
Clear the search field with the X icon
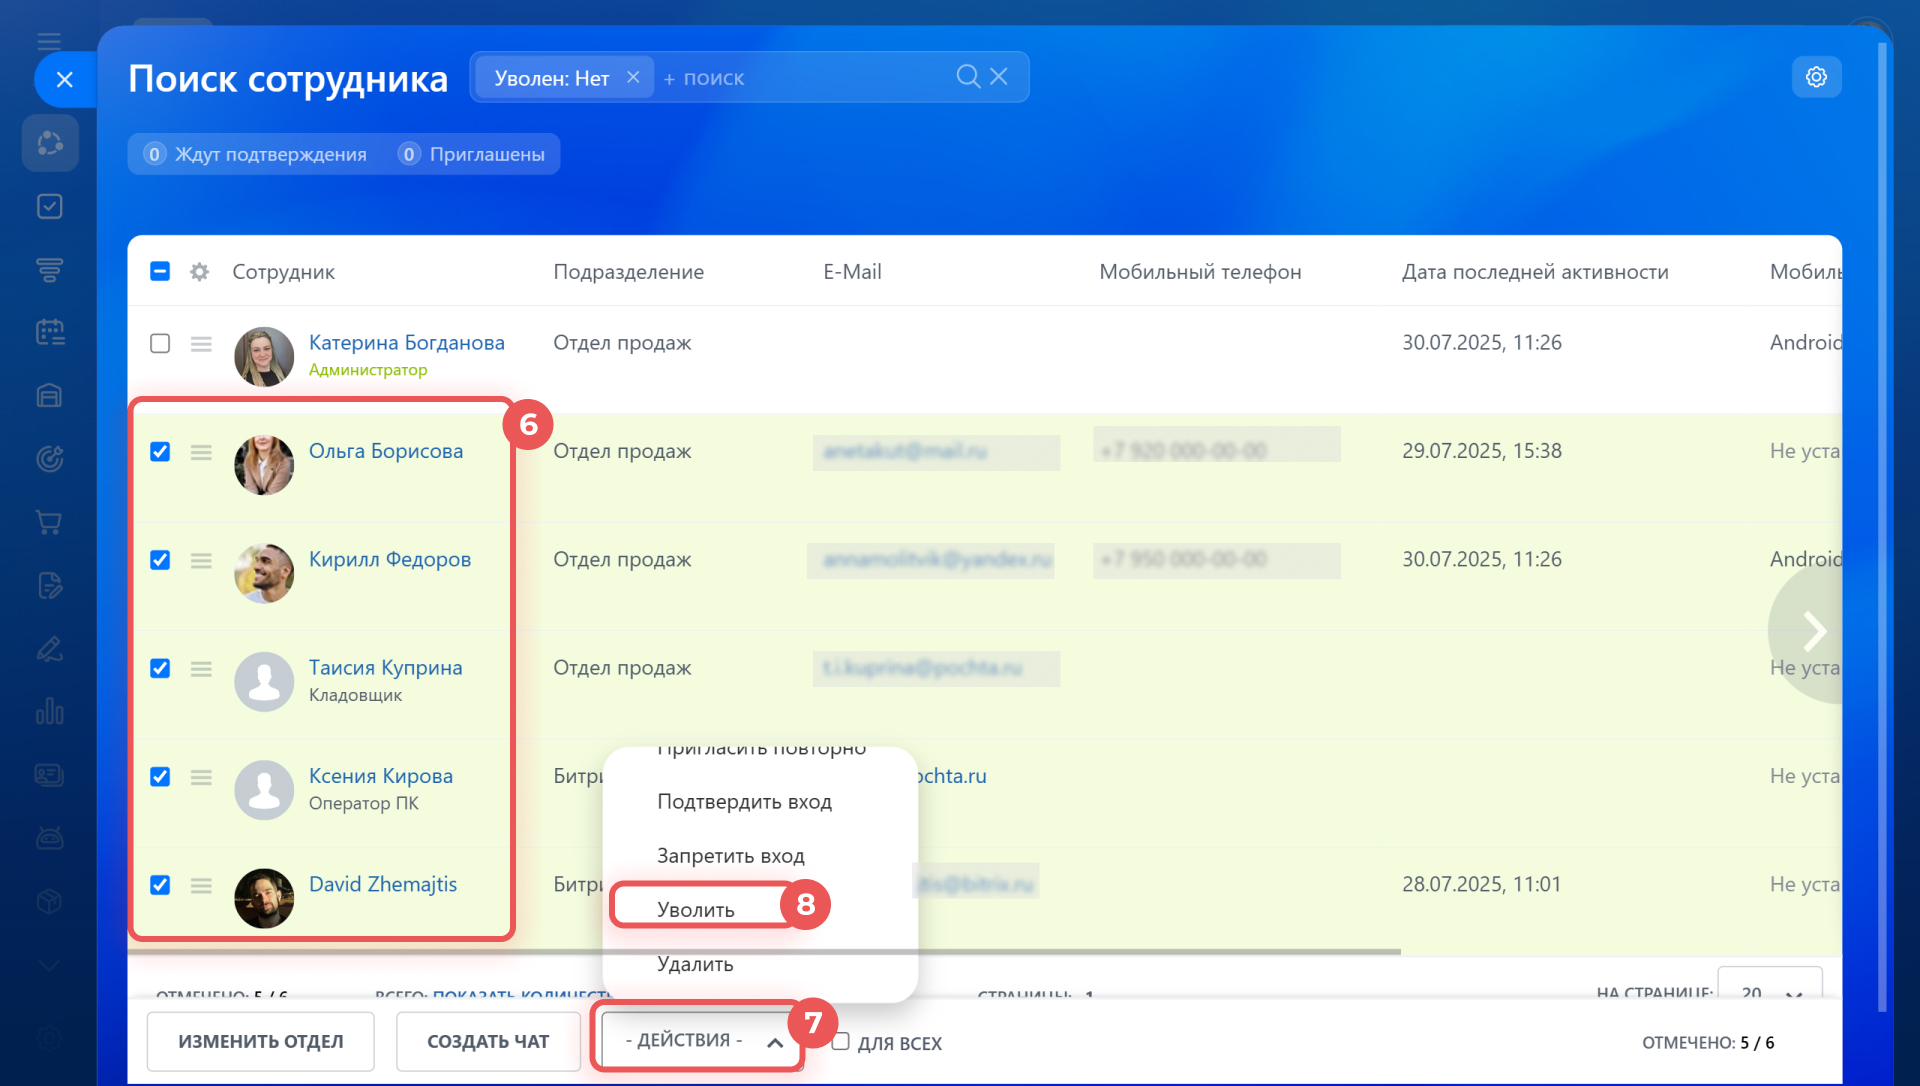(x=999, y=77)
